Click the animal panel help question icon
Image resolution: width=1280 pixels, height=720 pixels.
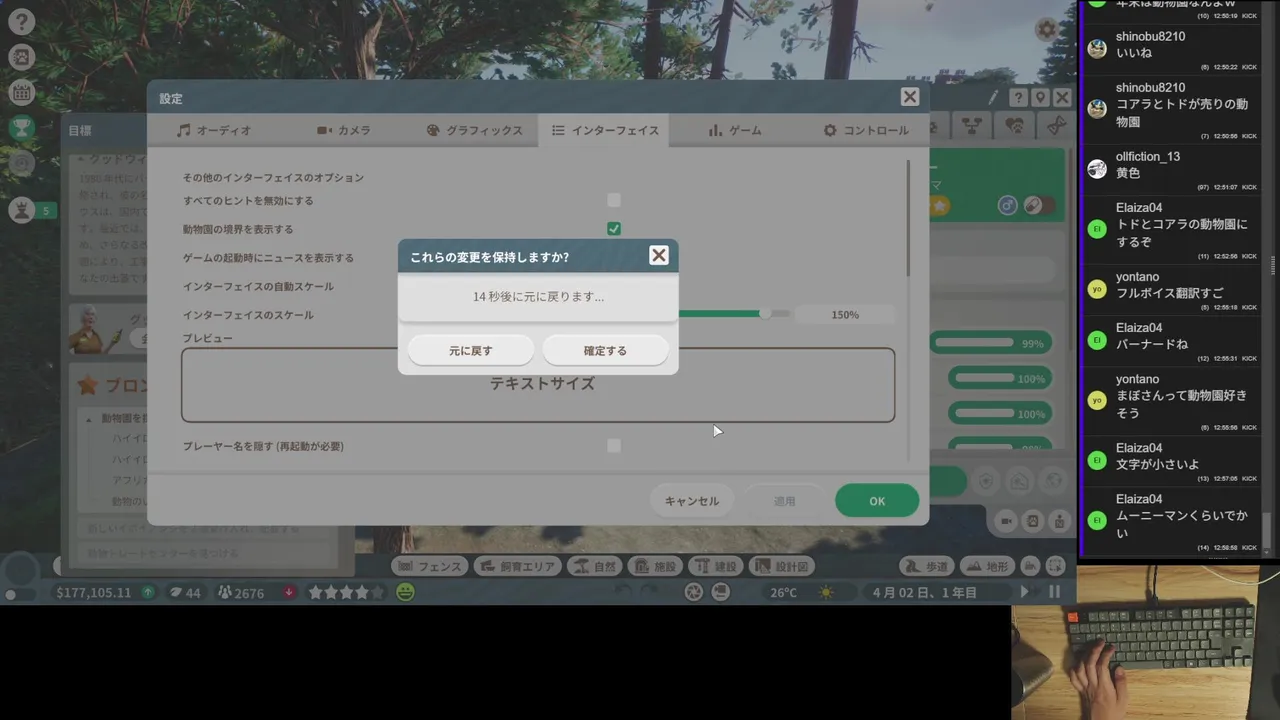(x=1018, y=98)
